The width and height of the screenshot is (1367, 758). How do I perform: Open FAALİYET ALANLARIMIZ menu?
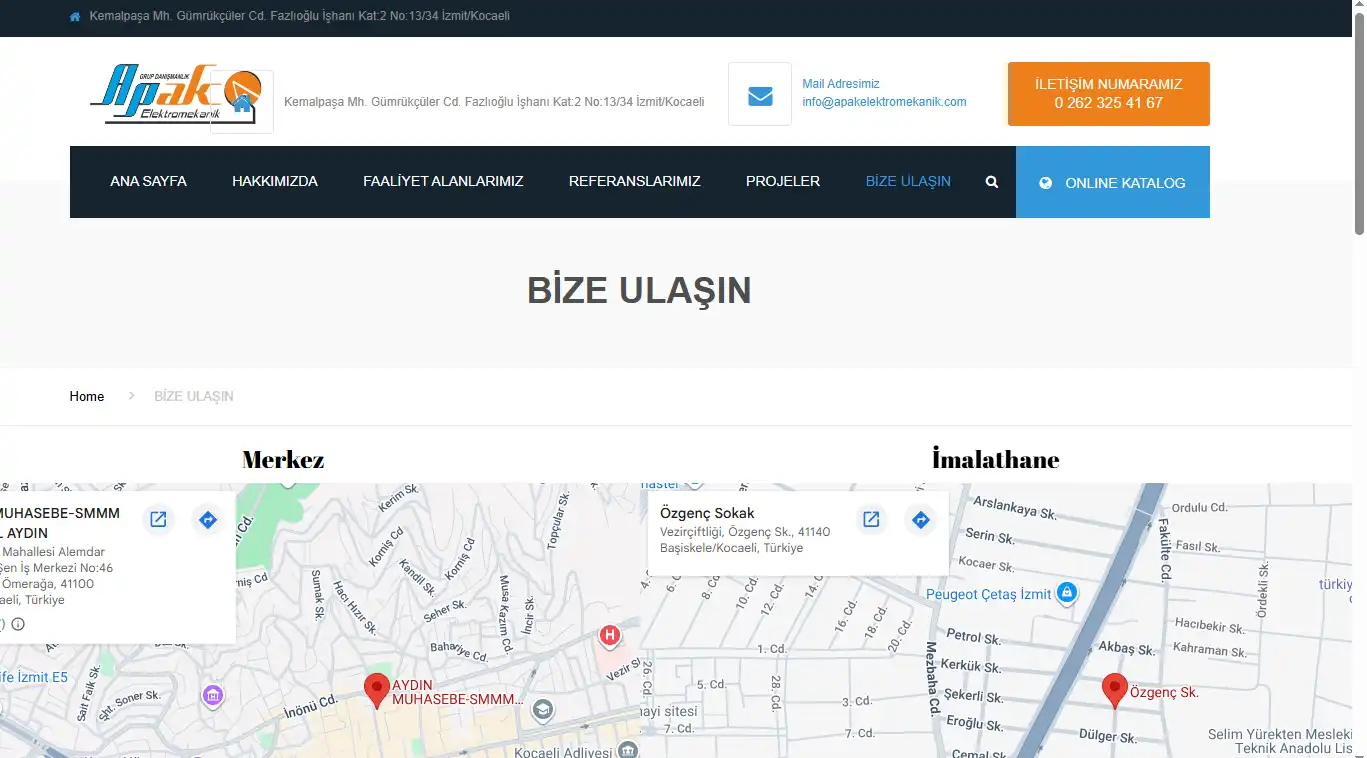click(443, 182)
